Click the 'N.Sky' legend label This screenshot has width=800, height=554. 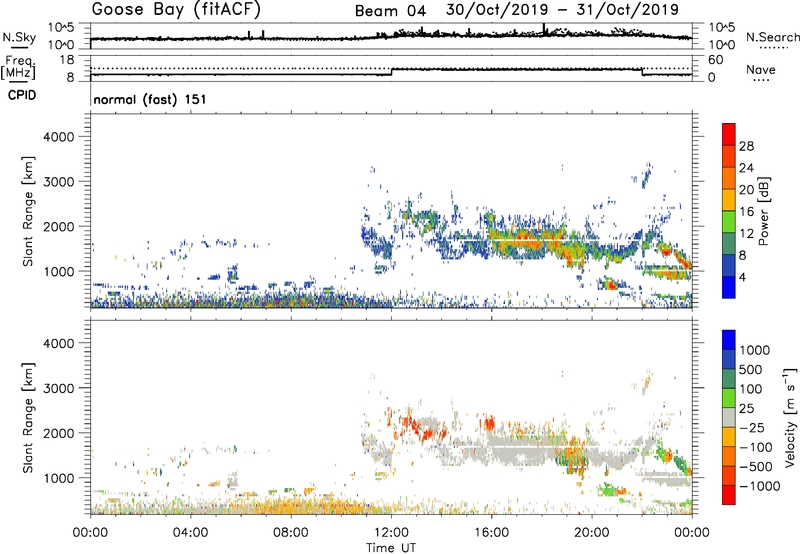point(19,37)
